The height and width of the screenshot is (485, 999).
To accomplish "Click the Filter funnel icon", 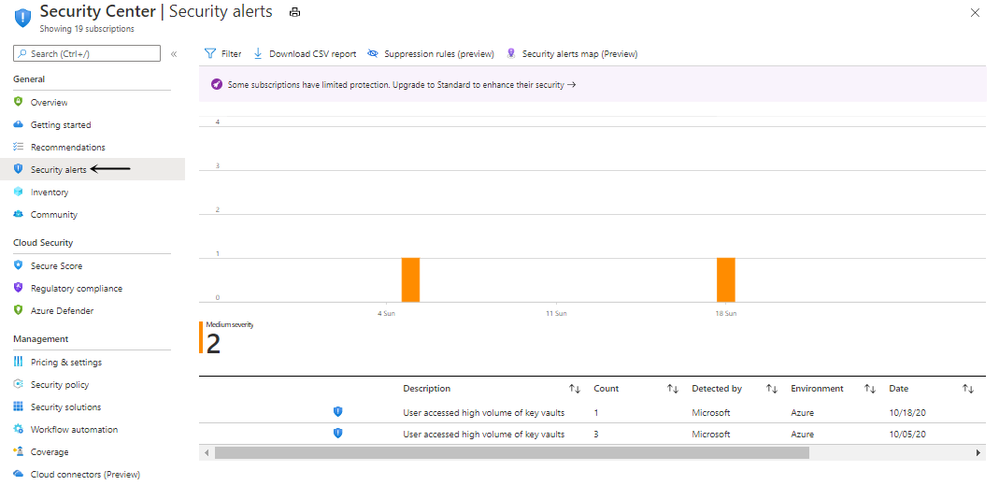I will click(x=210, y=54).
